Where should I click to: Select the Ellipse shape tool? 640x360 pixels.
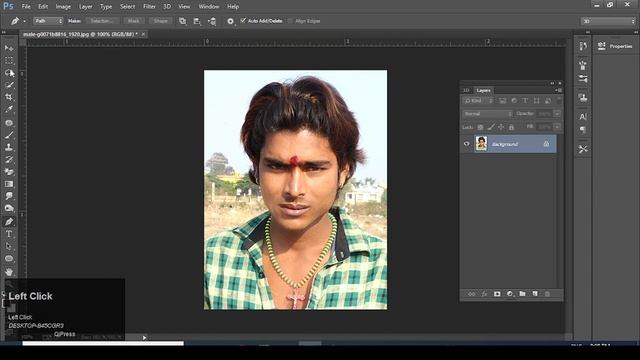[x=9, y=258]
